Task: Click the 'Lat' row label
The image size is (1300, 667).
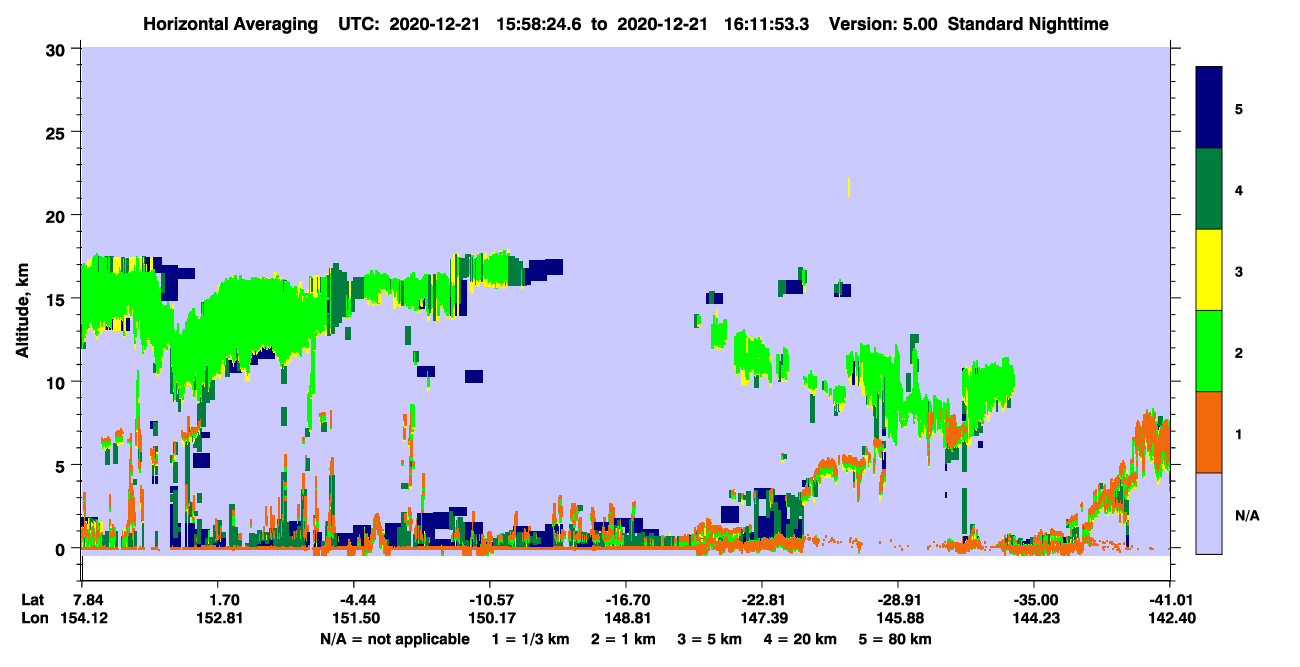Action: [33, 600]
